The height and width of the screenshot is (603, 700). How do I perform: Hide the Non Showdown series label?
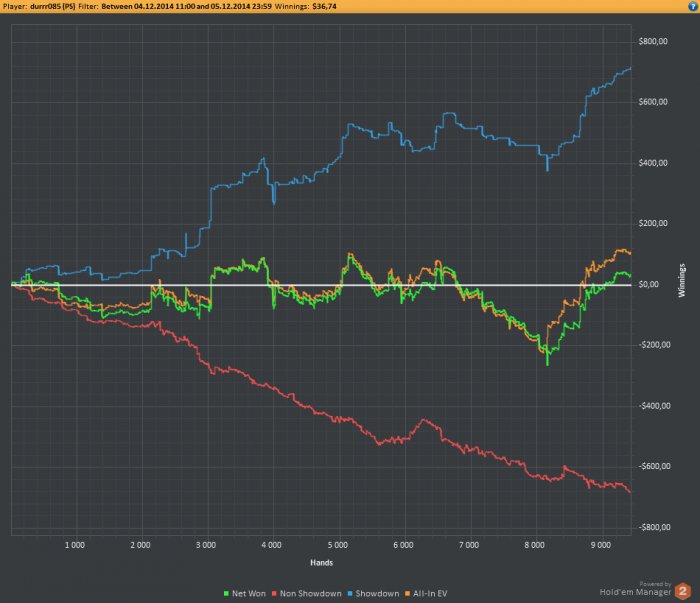310,594
